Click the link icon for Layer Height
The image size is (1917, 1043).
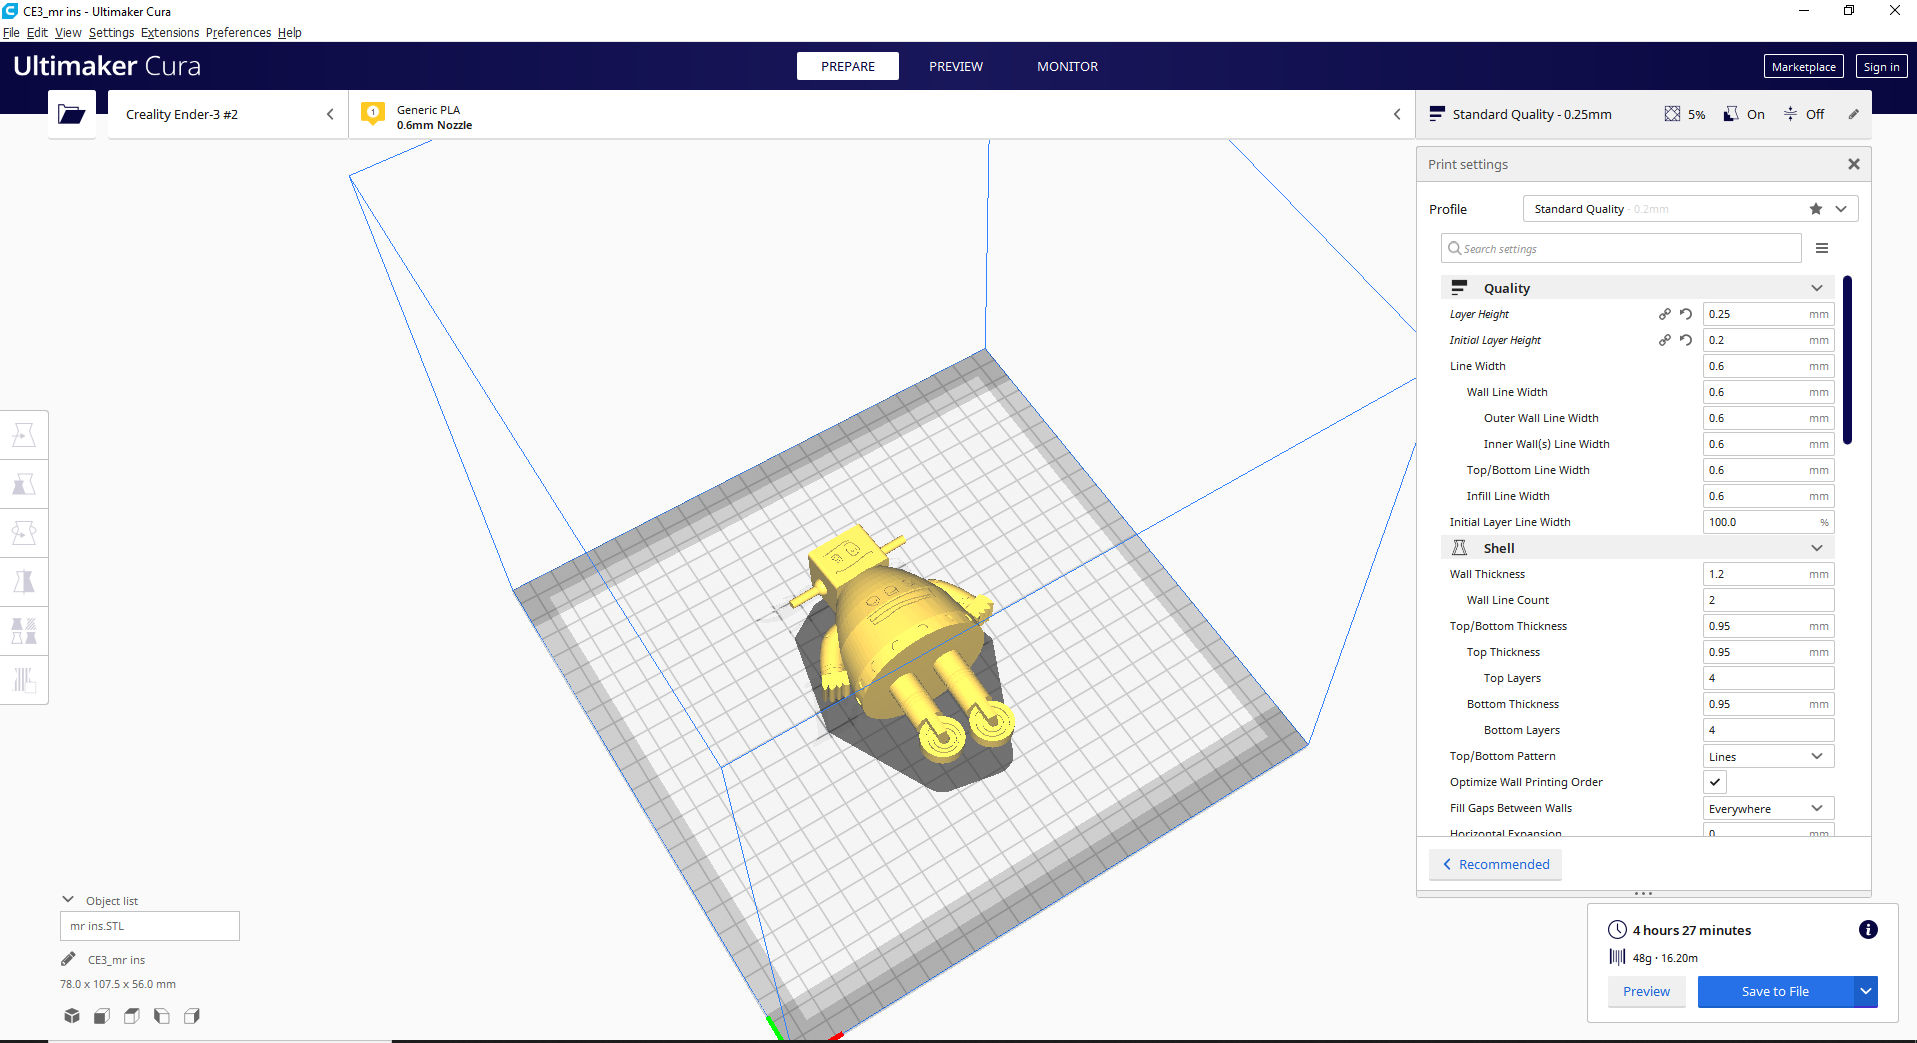point(1665,314)
